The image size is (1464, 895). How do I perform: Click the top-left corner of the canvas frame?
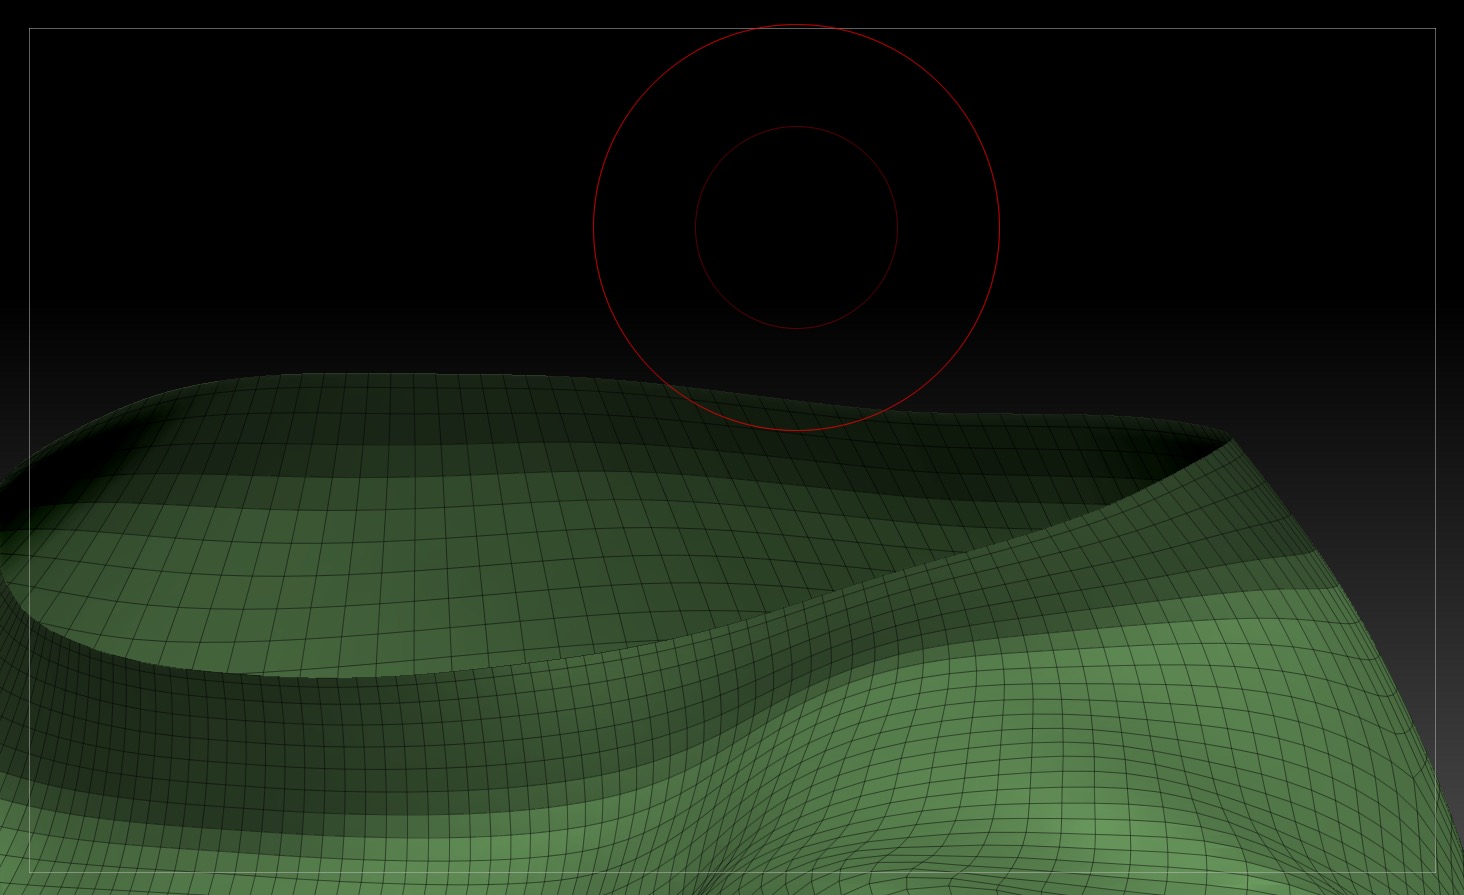(x=30, y=28)
